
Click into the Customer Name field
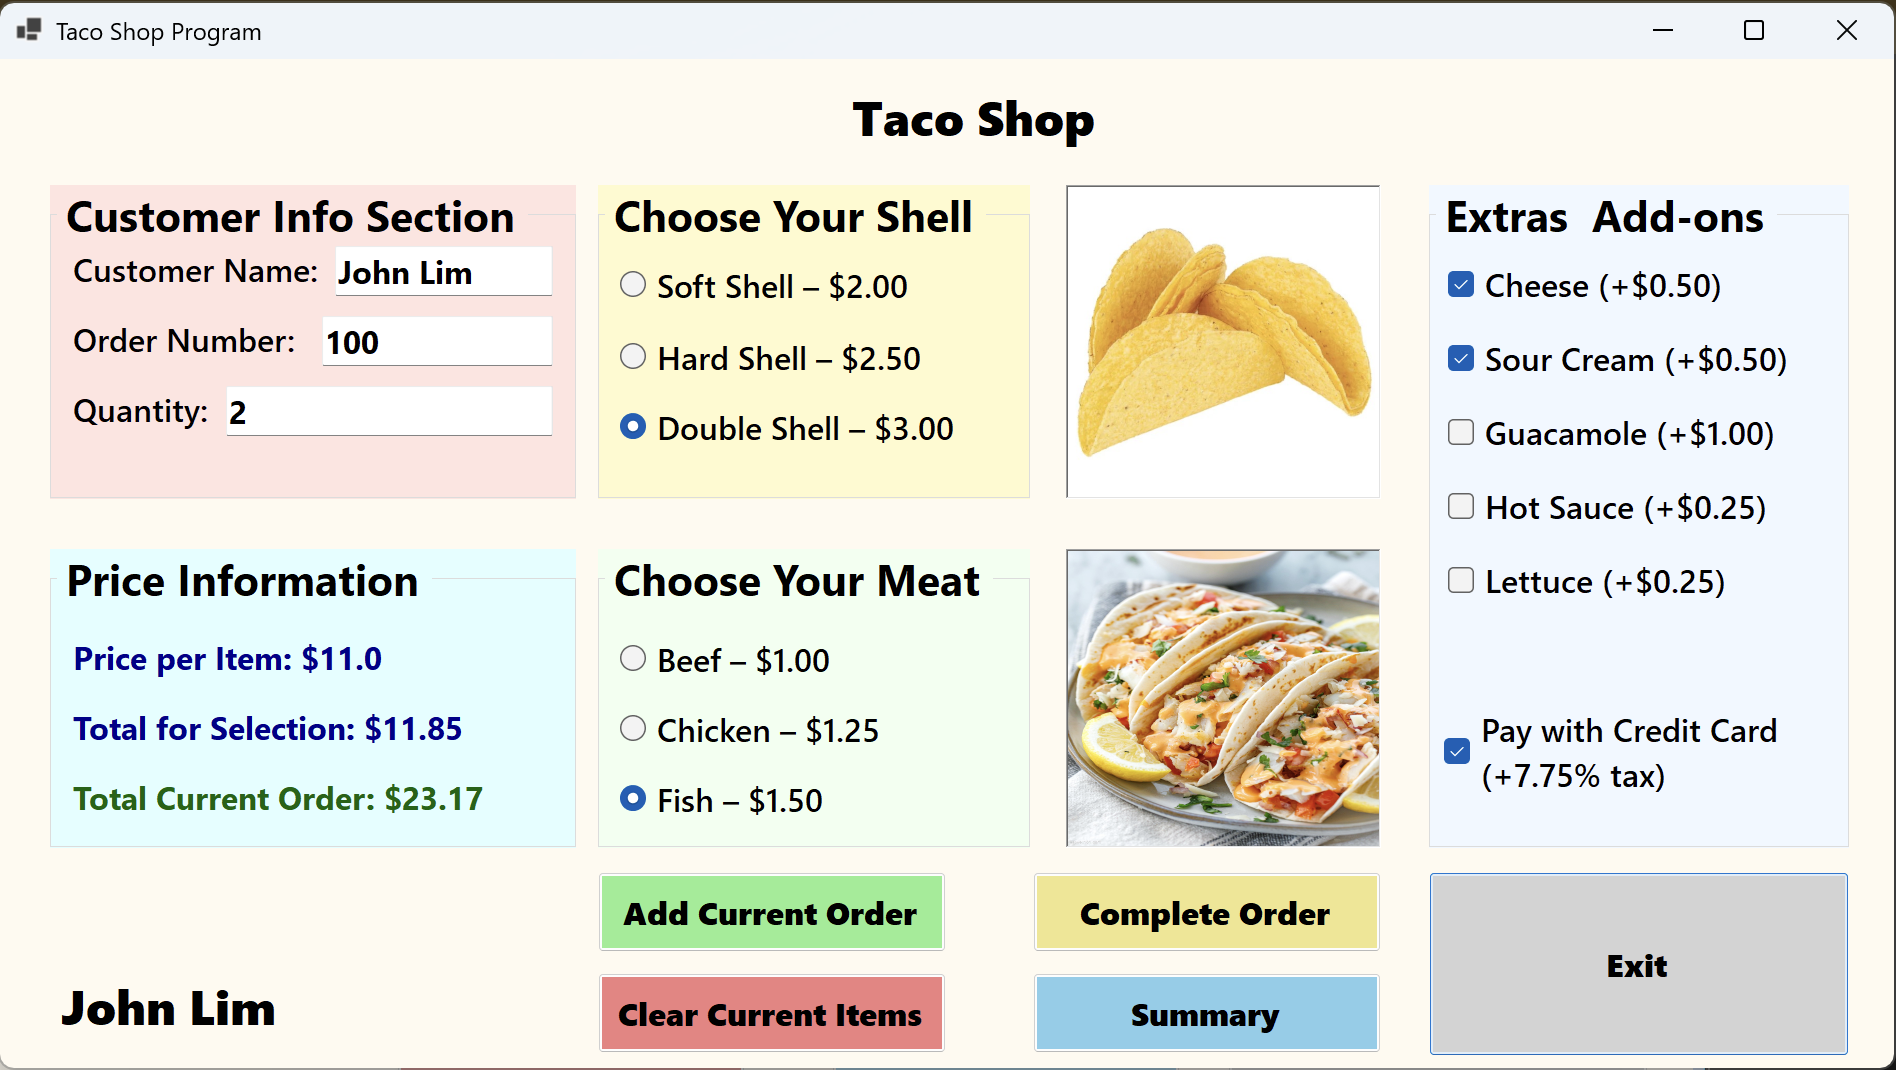click(x=443, y=272)
